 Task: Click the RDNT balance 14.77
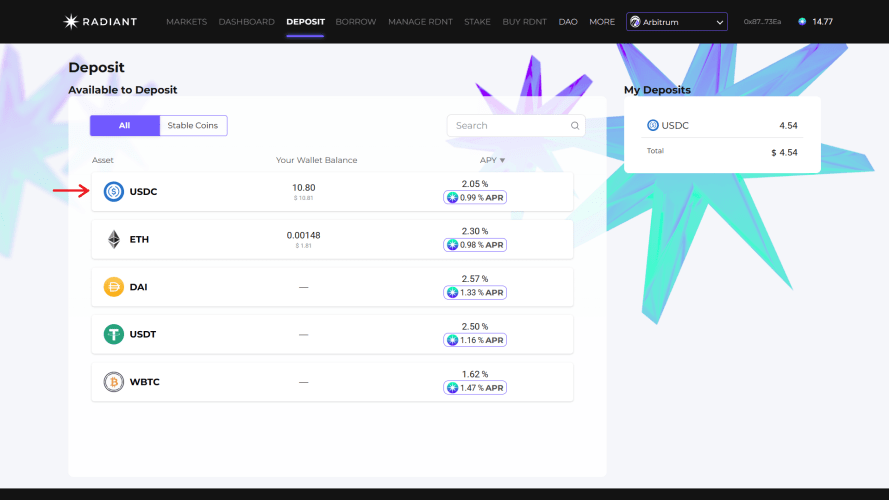click(x=822, y=22)
